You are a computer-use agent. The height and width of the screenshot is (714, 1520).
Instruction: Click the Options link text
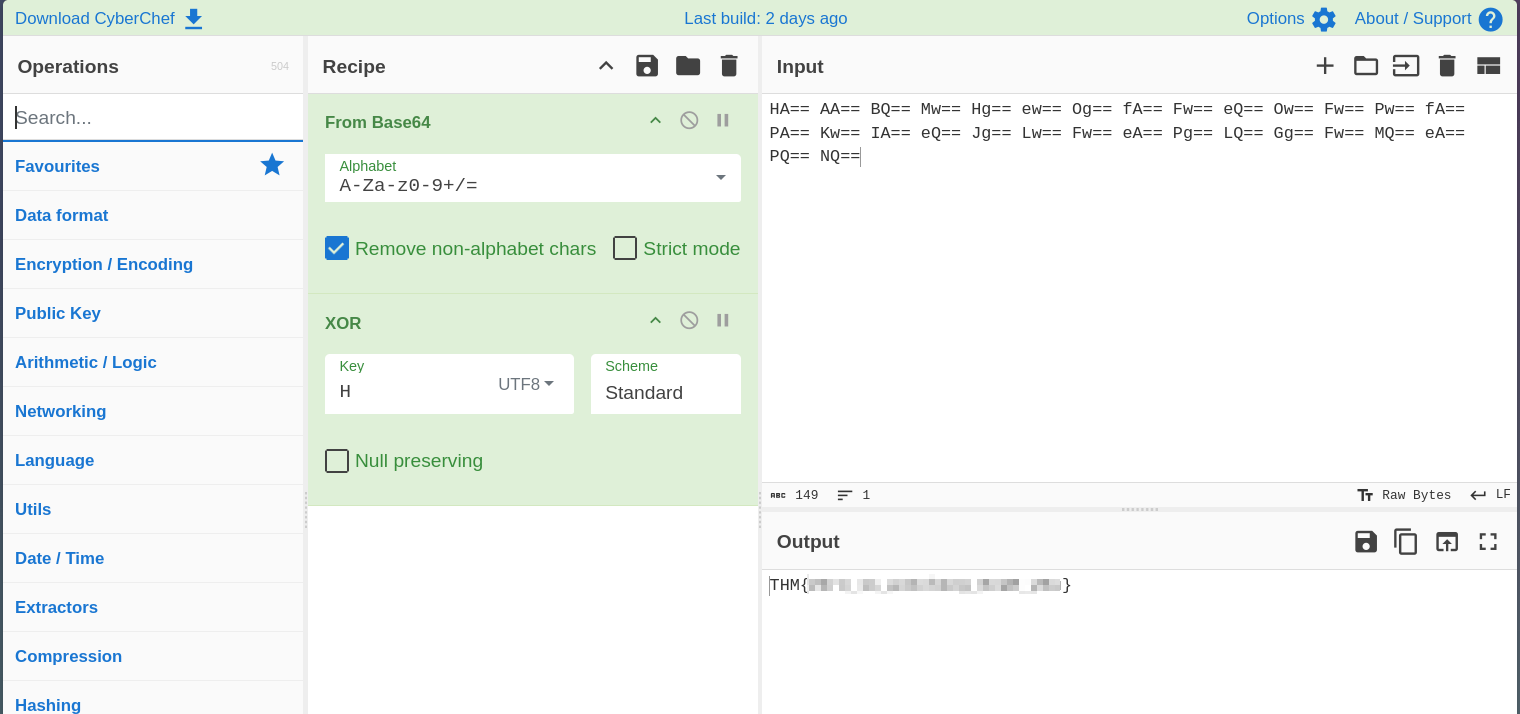click(x=1275, y=18)
